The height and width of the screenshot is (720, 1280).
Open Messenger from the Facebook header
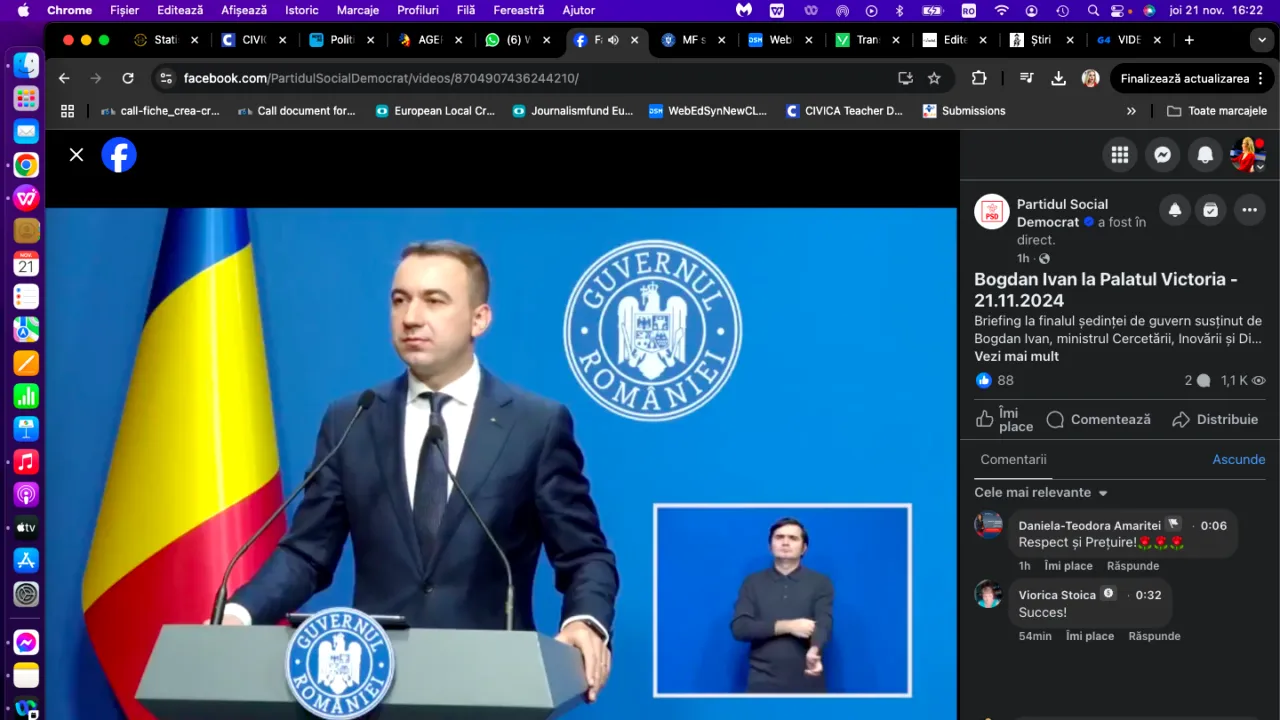1162,155
